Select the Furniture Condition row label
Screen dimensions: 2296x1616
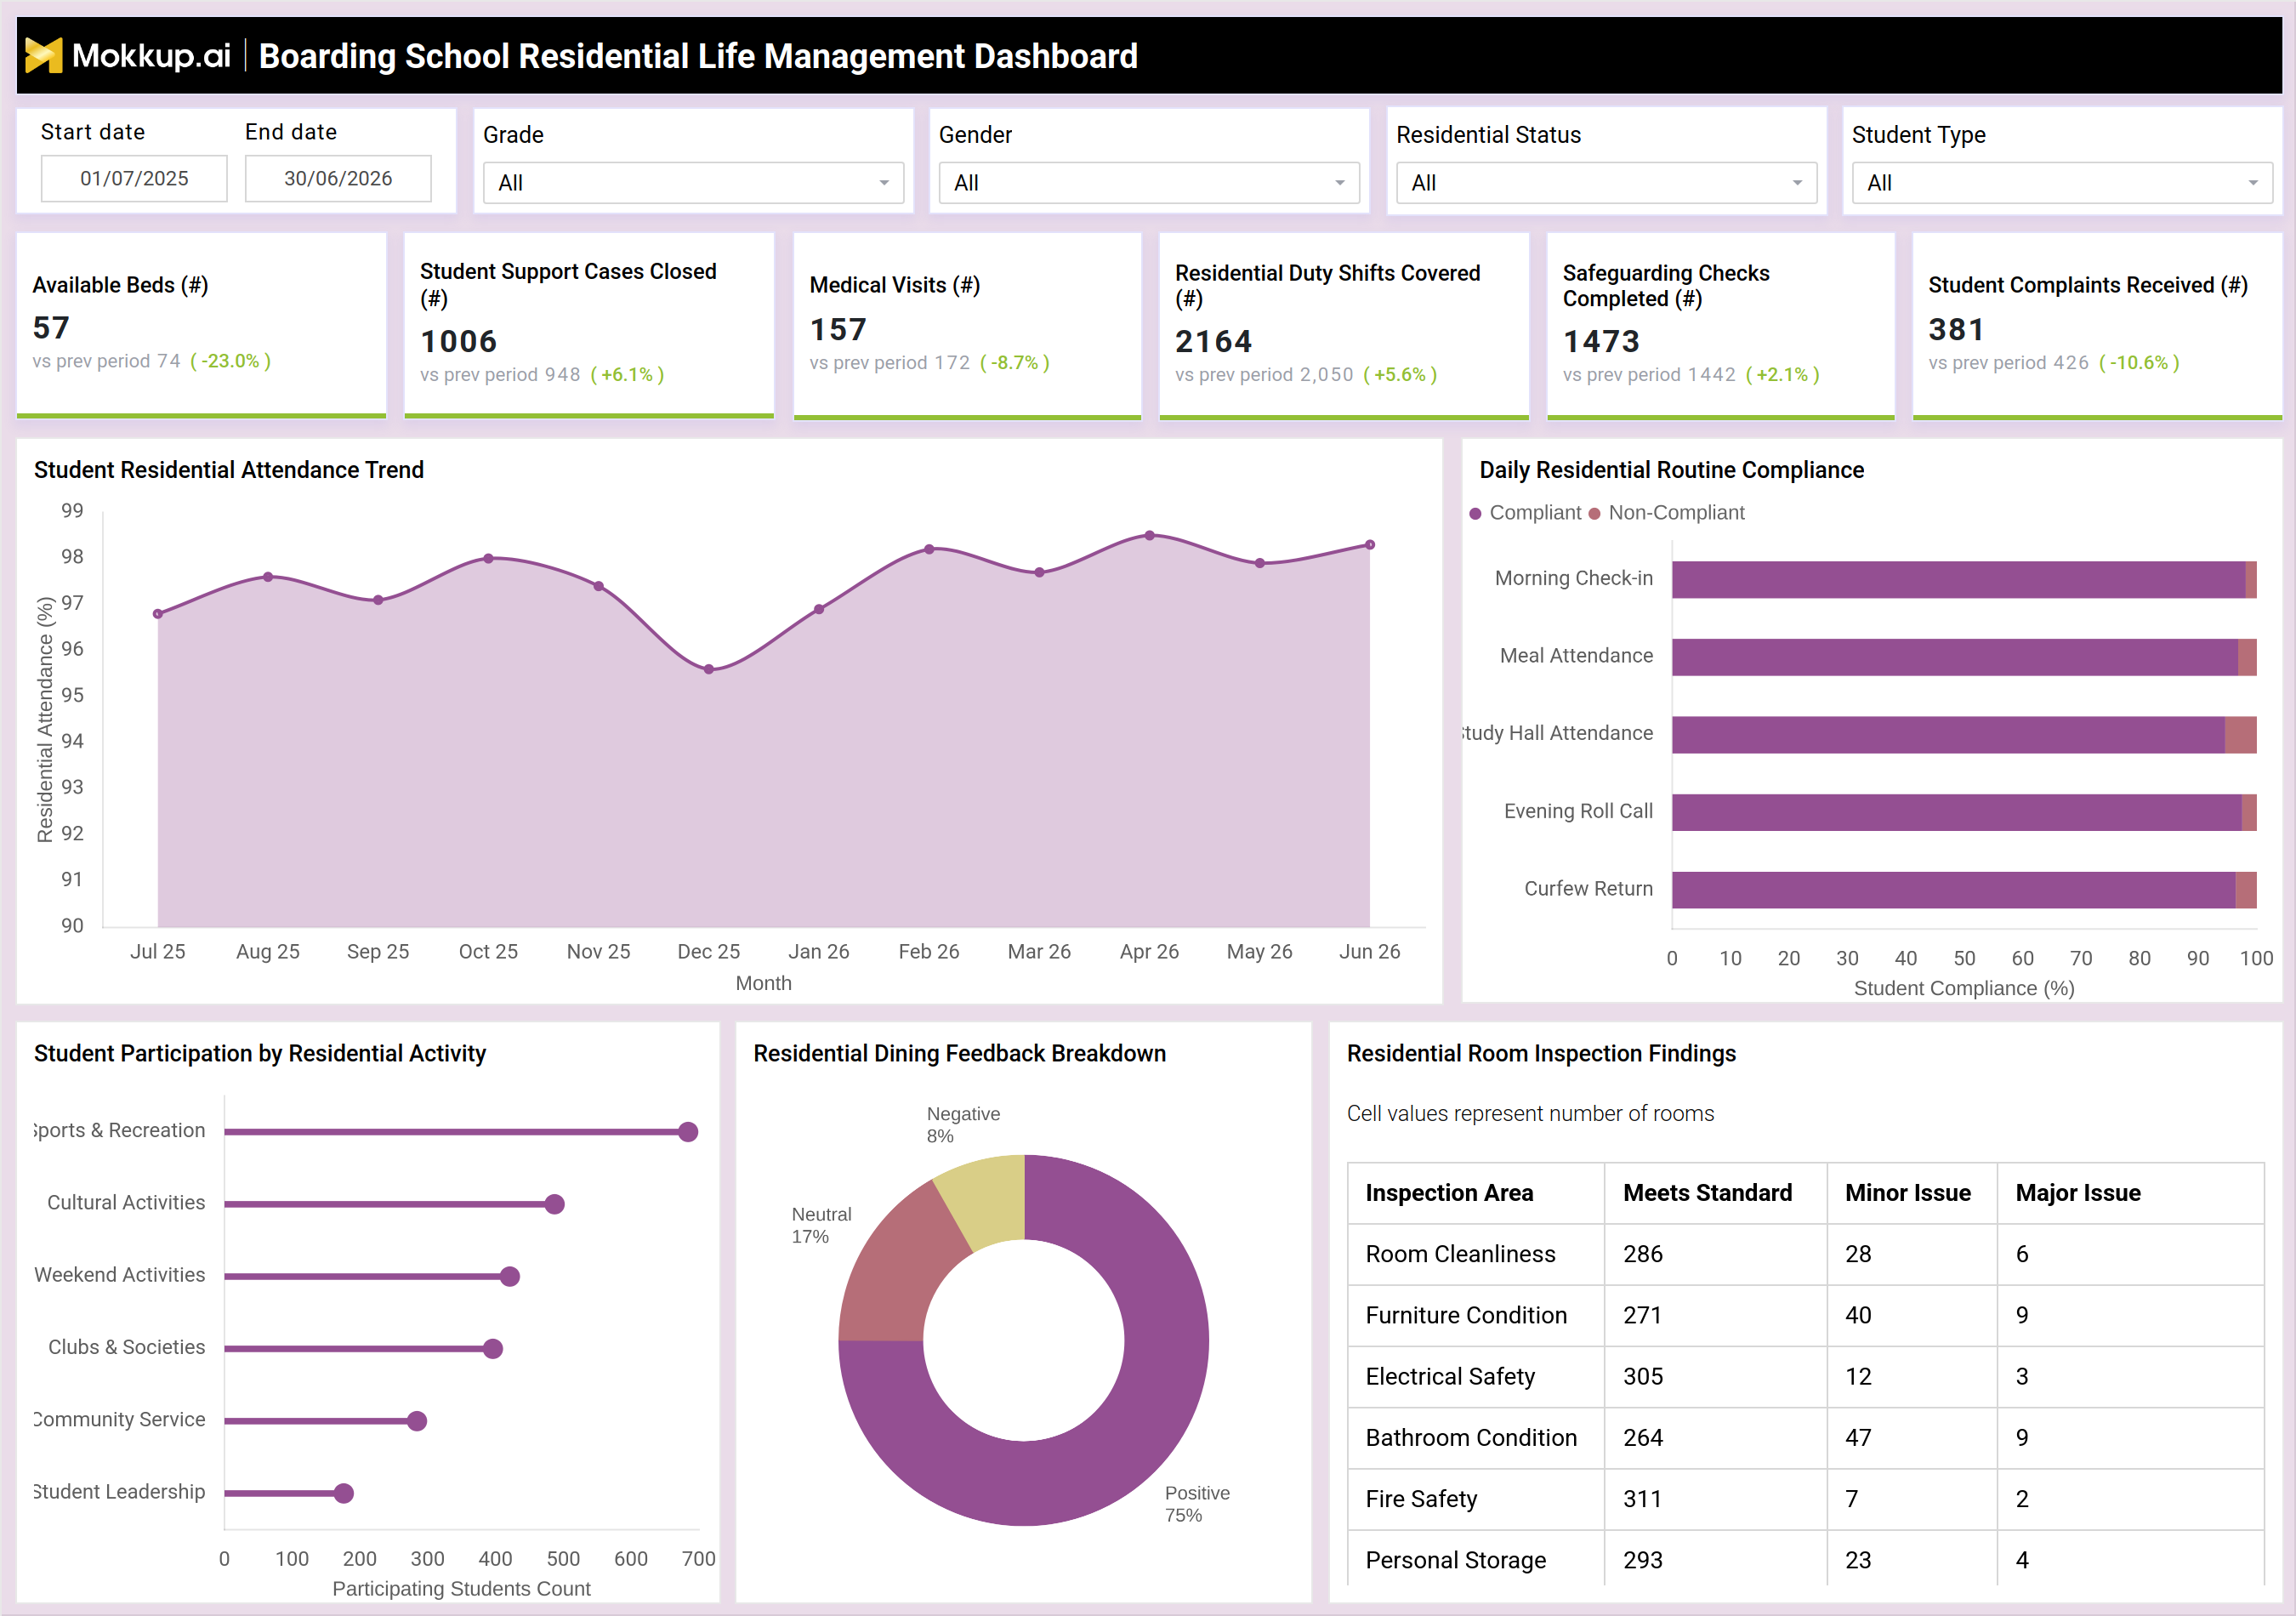point(1466,1315)
